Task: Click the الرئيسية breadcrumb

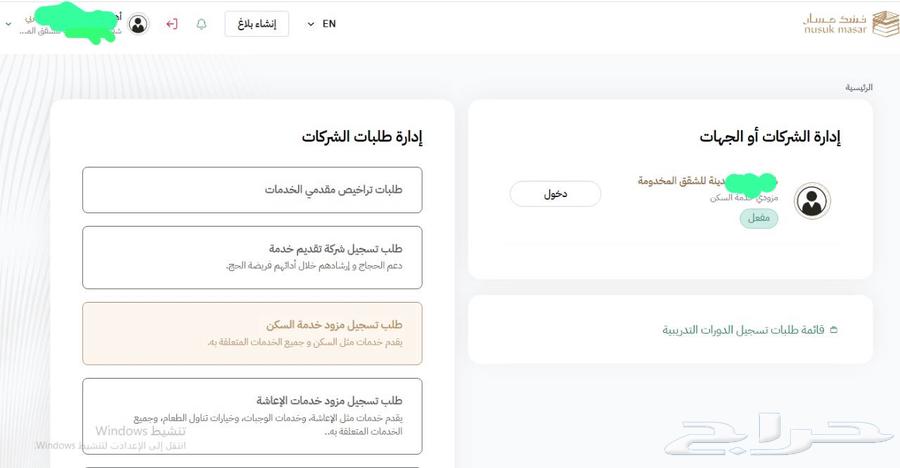Action: coord(859,88)
